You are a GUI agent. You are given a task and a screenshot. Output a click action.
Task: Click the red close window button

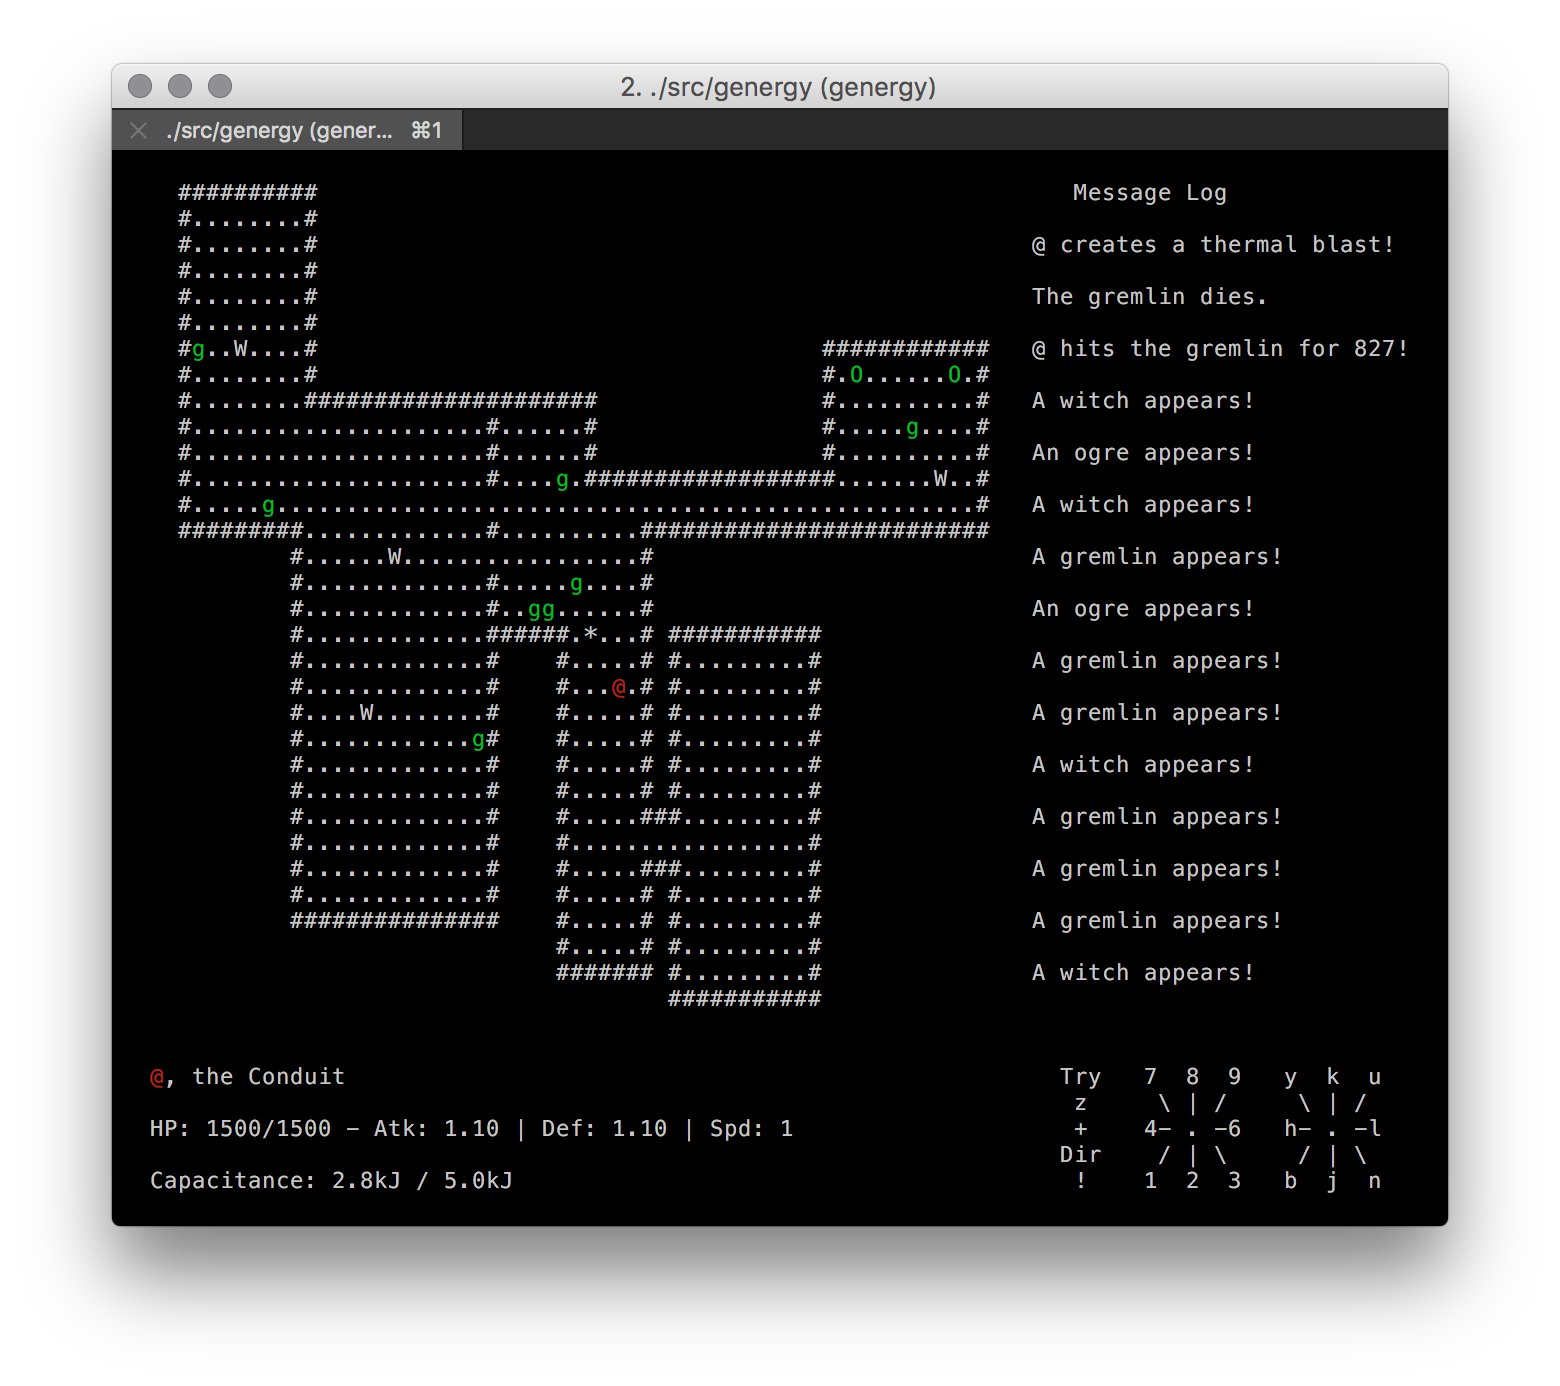click(140, 86)
